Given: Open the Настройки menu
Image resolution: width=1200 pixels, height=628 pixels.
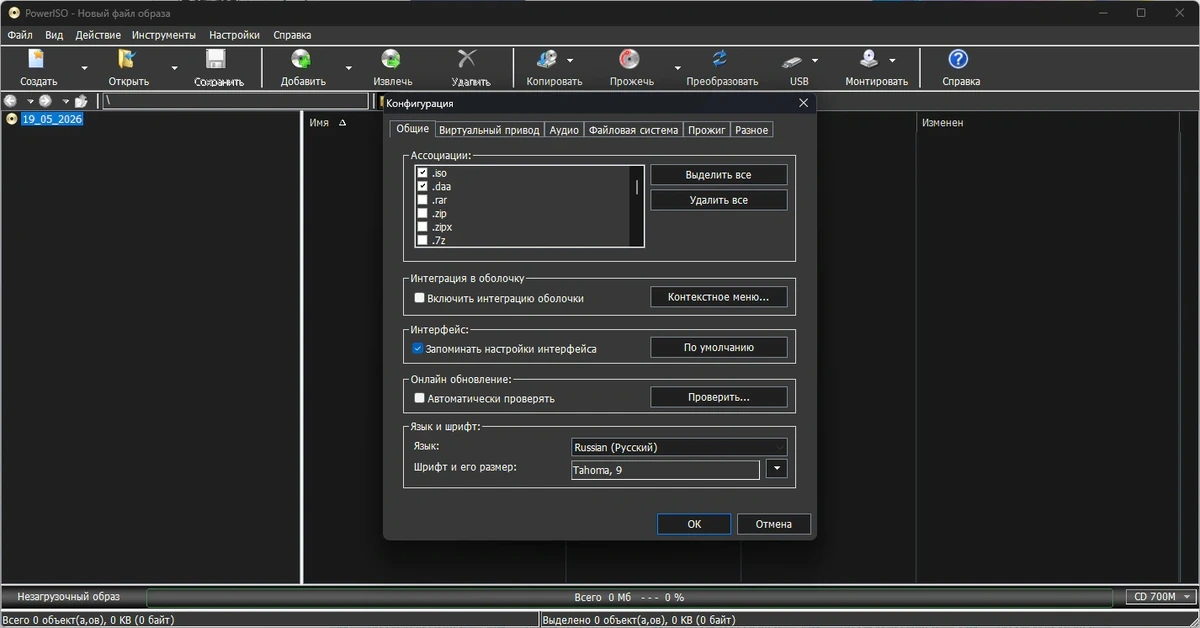Looking at the screenshot, I should (x=234, y=35).
